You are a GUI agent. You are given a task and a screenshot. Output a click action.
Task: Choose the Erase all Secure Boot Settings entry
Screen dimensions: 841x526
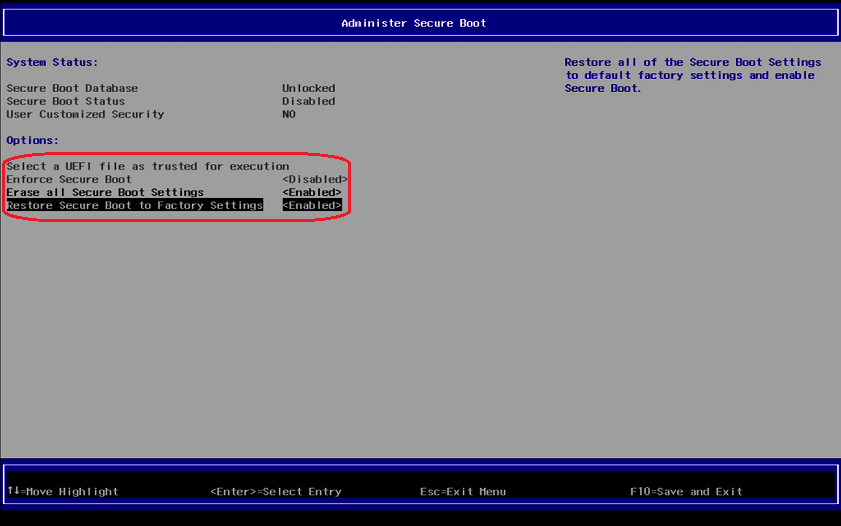tap(105, 192)
